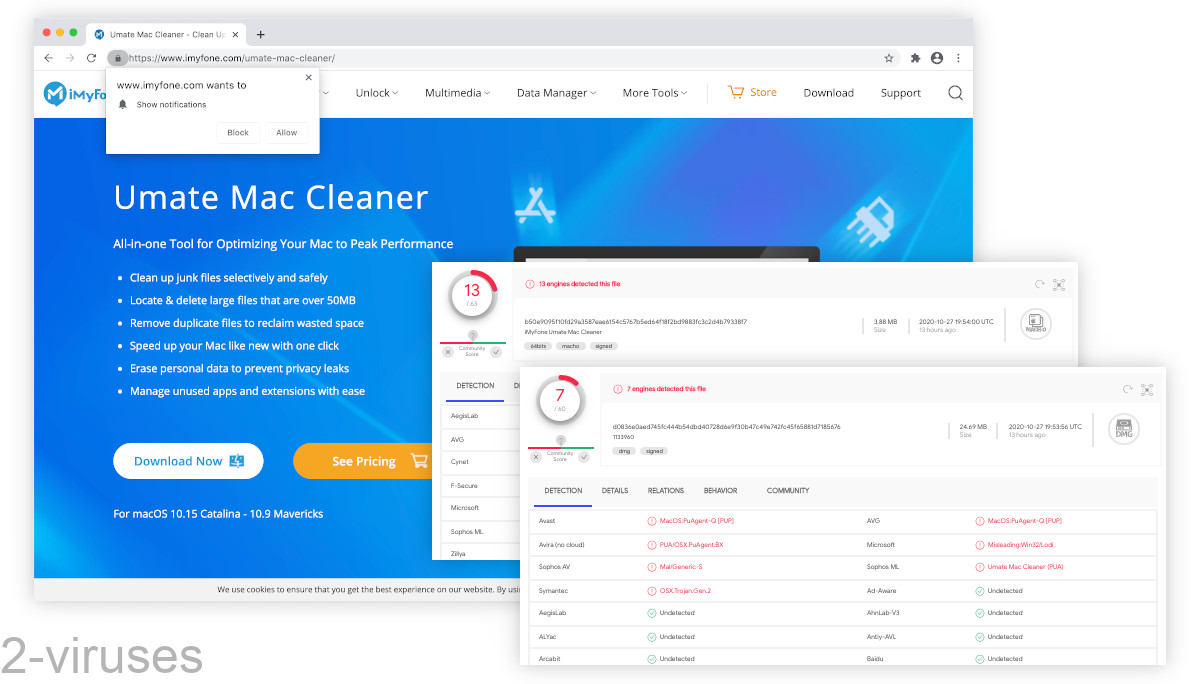Click the signed tag in the 7-engine report
Screen dimensions: 1200x684
[x=654, y=451]
